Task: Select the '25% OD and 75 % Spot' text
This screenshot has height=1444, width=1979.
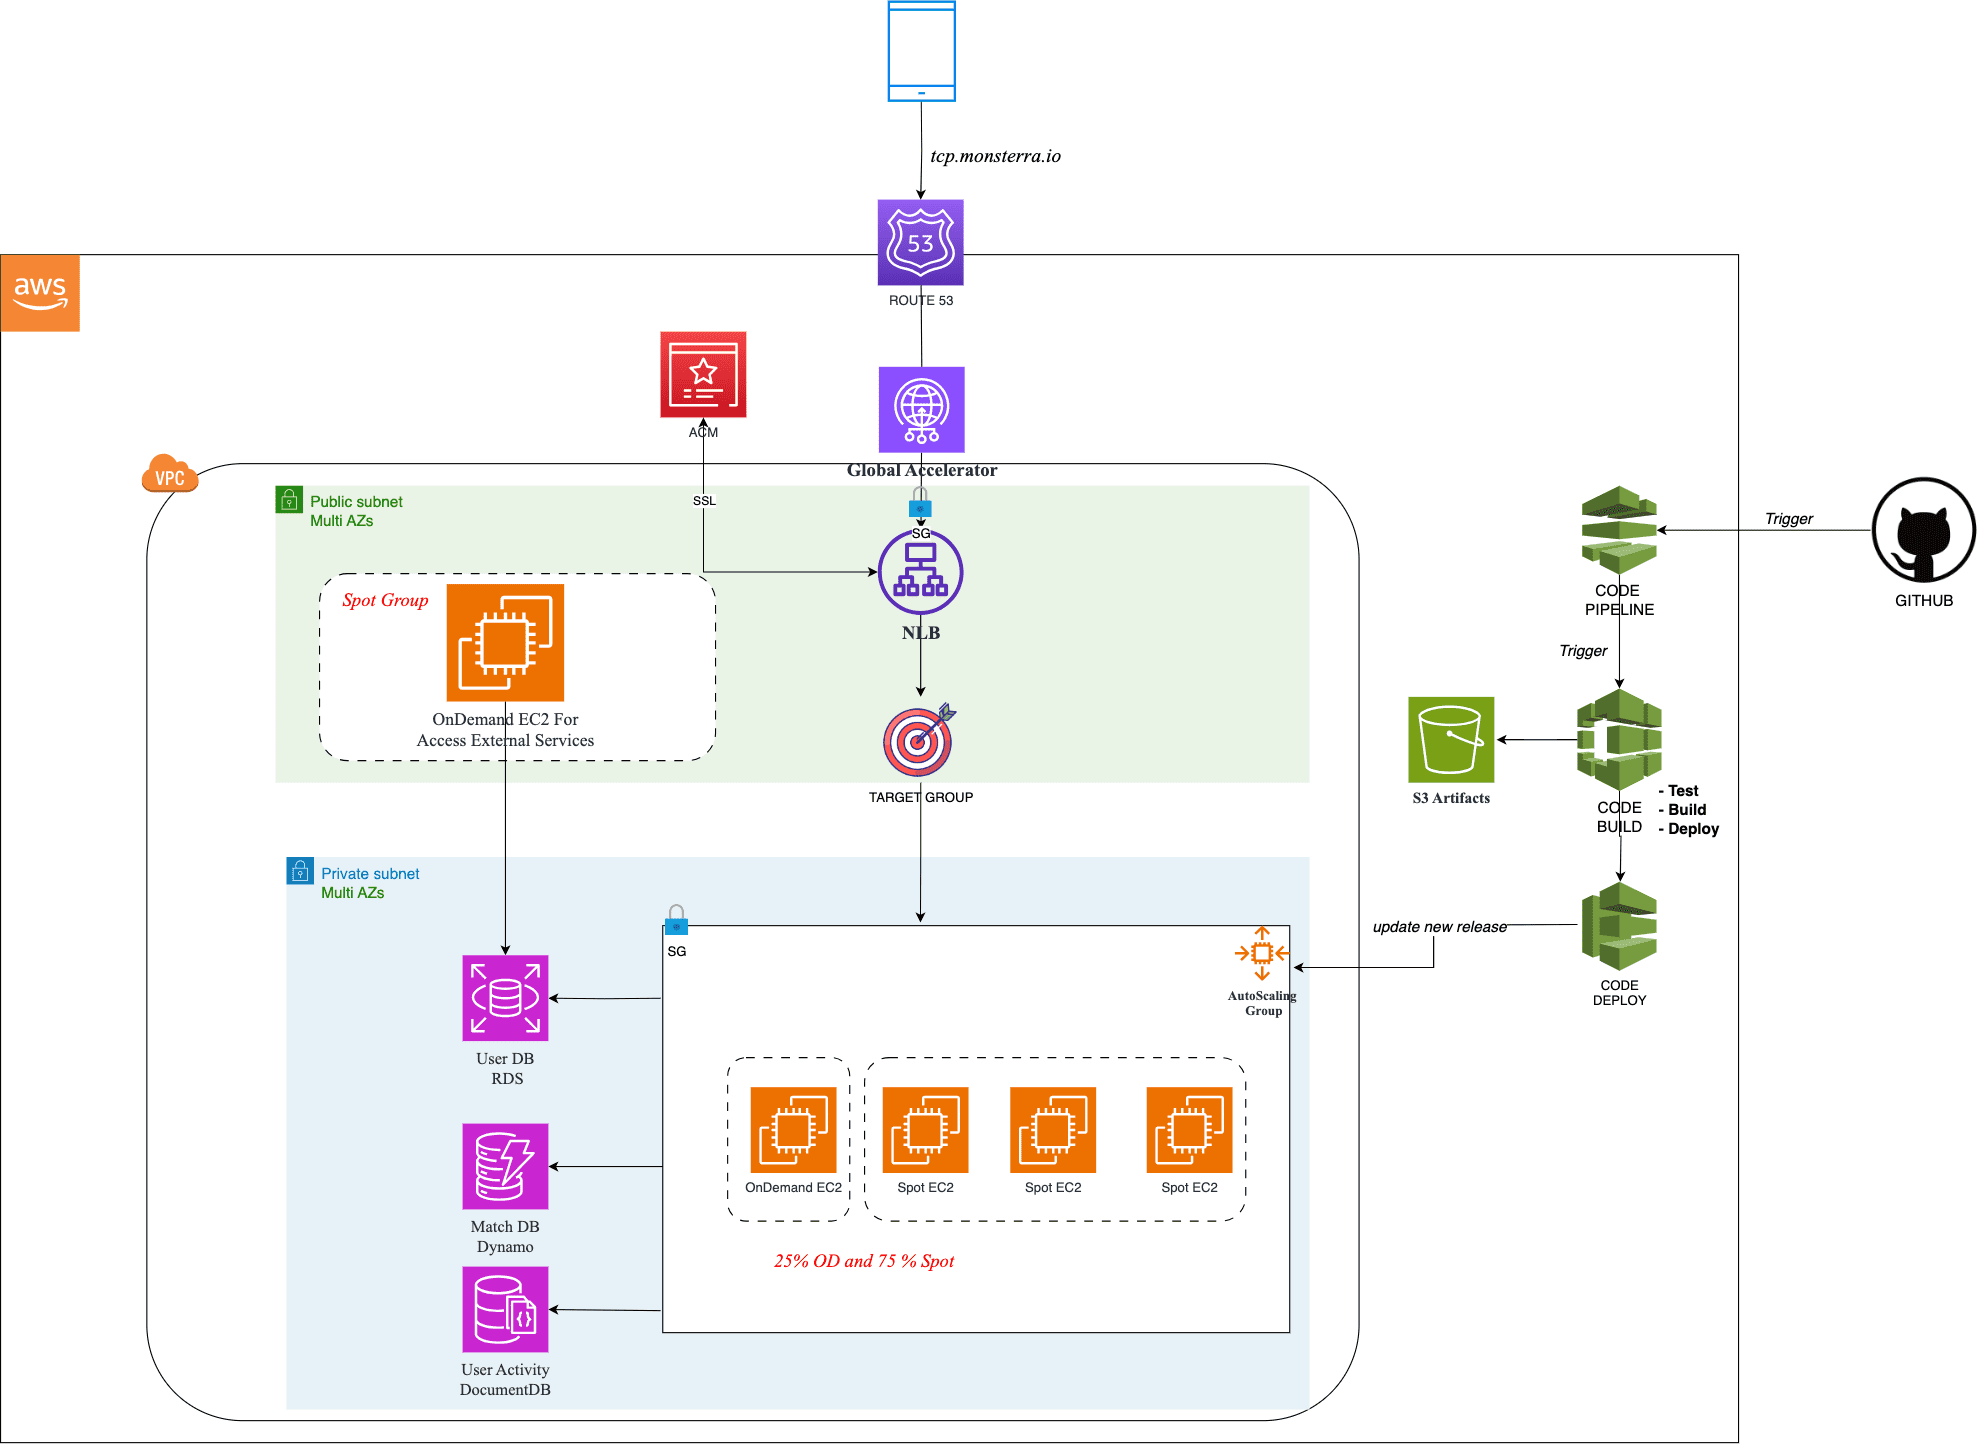Action: (x=864, y=1261)
